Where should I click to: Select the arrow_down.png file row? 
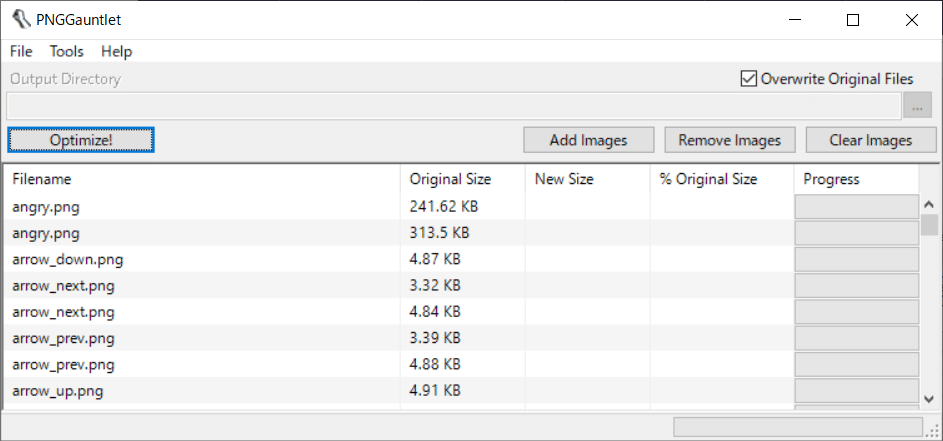tap(461, 259)
